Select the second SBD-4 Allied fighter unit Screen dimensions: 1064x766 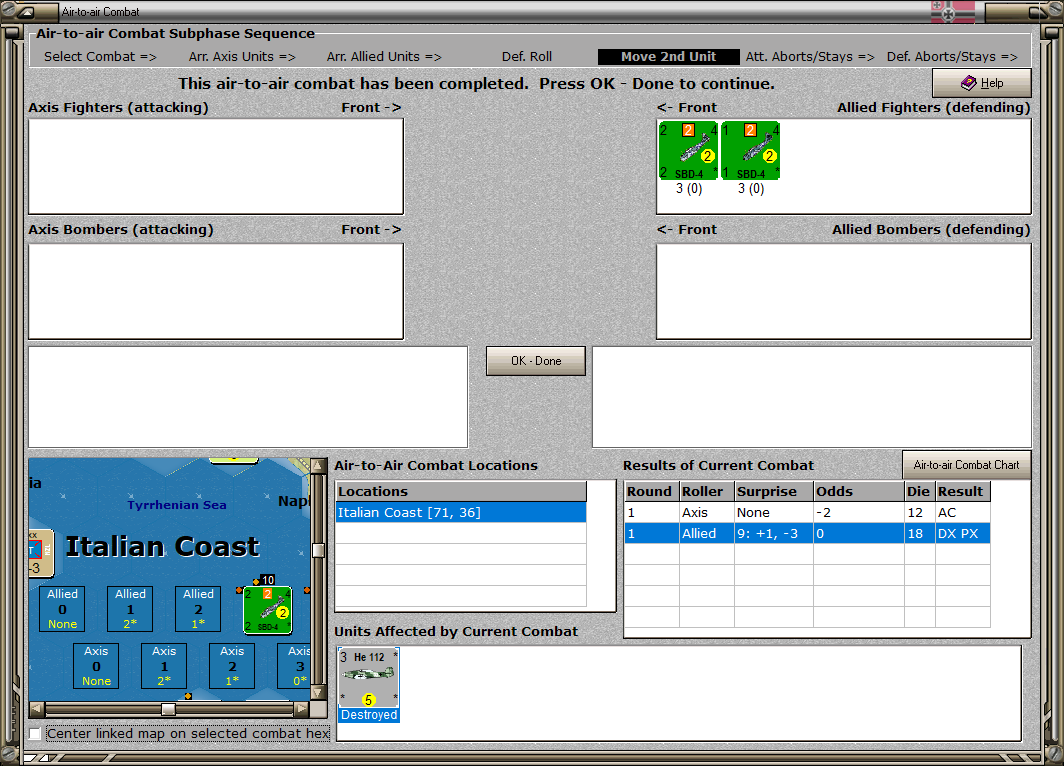[750, 151]
